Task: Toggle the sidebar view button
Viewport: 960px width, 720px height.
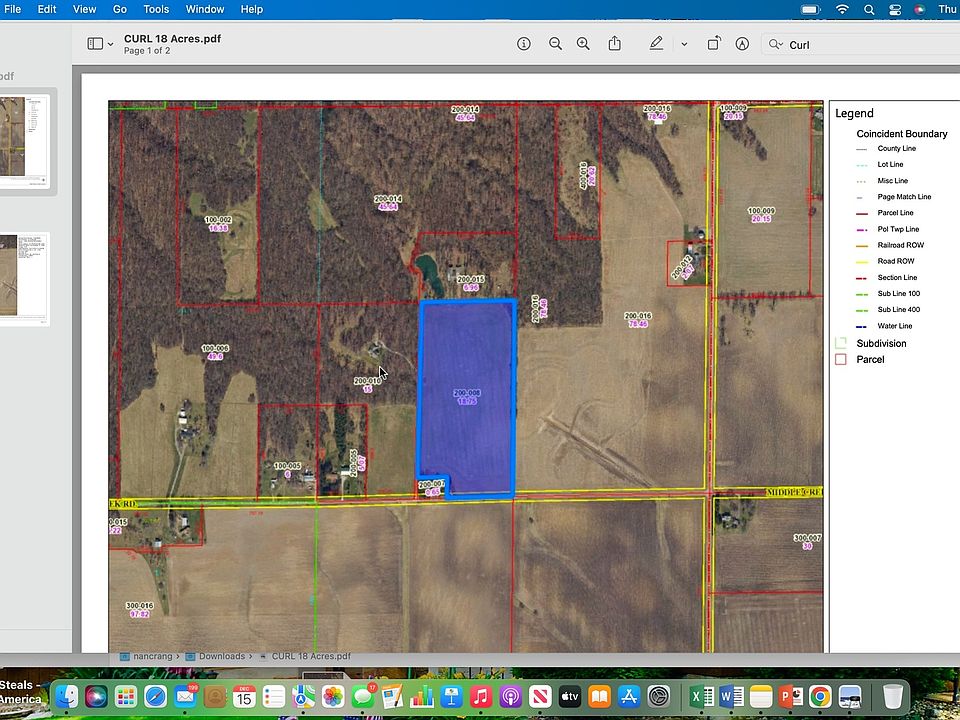Action: pyautogui.click(x=95, y=44)
